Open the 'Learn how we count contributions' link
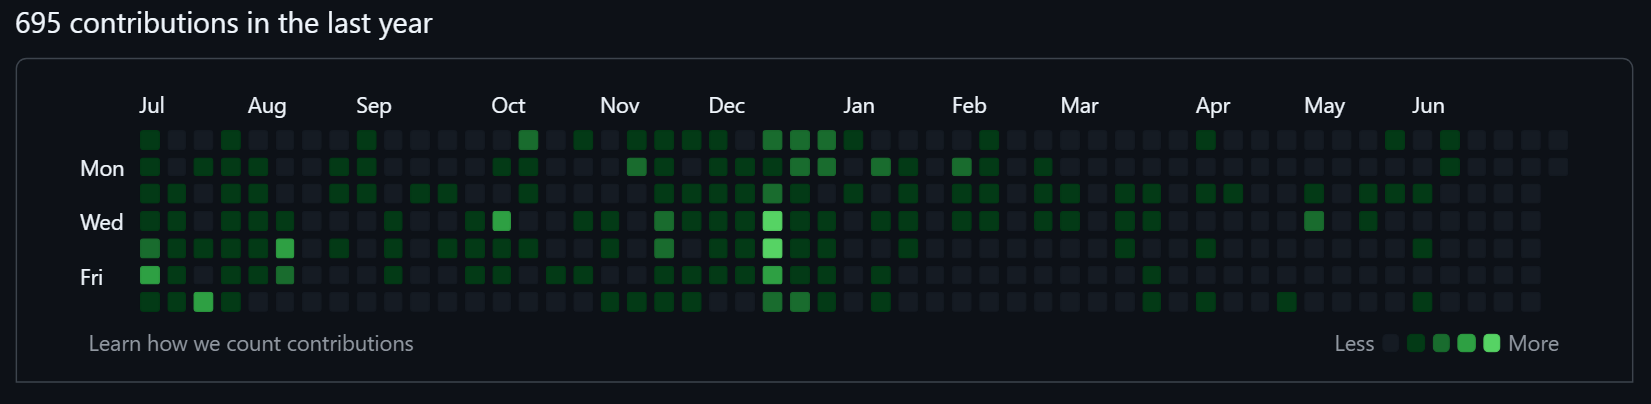1651x404 pixels. point(251,344)
